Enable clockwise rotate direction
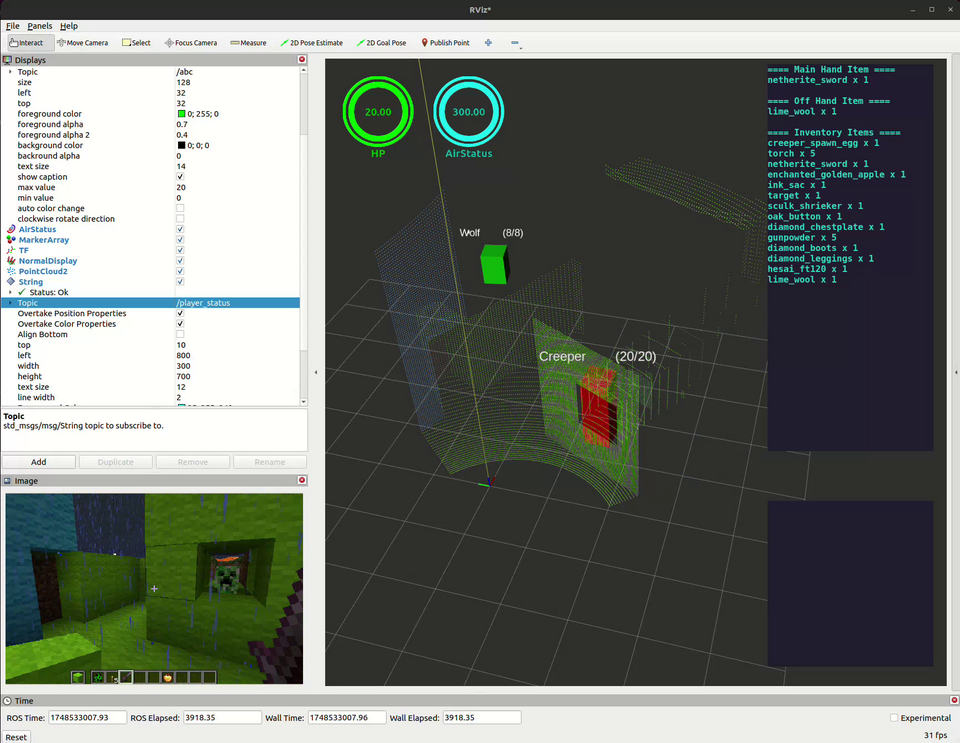960x743 pixels. tap(180, 218)
